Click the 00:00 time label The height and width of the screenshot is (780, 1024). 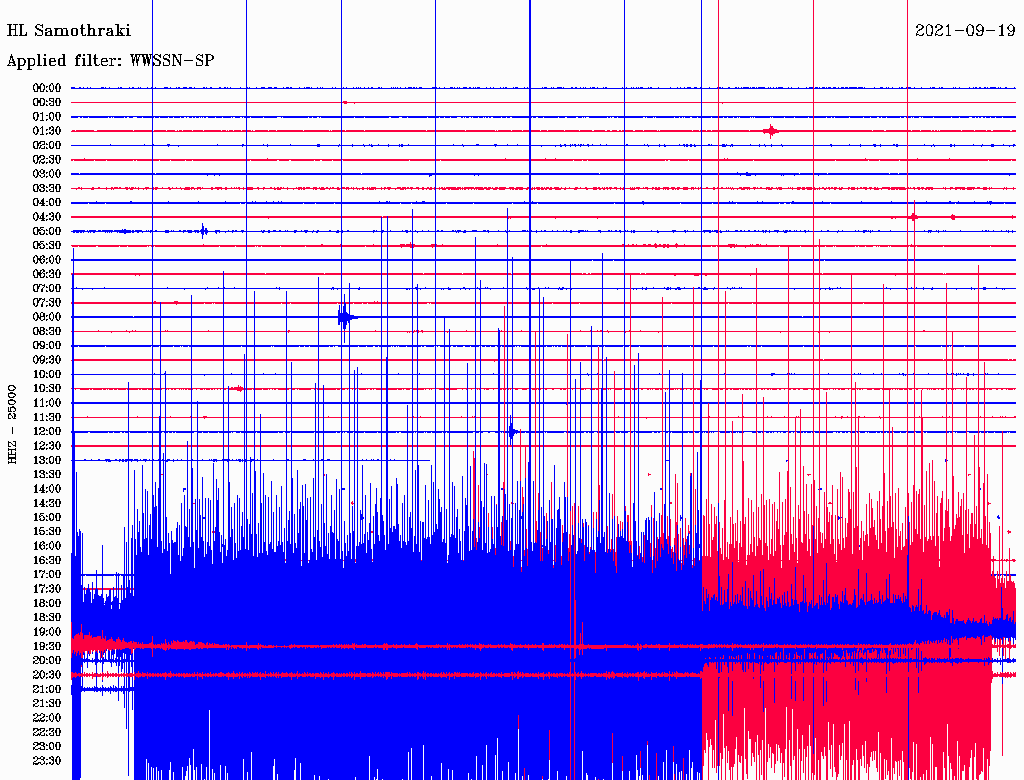pos(47,88)
